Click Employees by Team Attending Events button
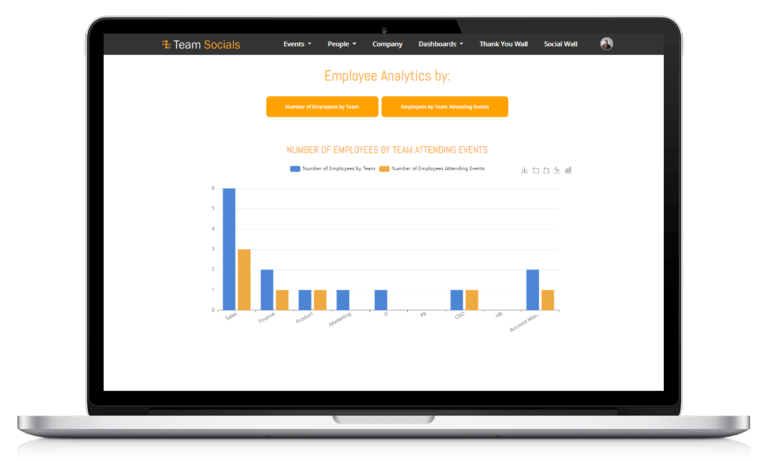This screenshot has width=768, height=461. pyautogui.click(x=445, y=107)
